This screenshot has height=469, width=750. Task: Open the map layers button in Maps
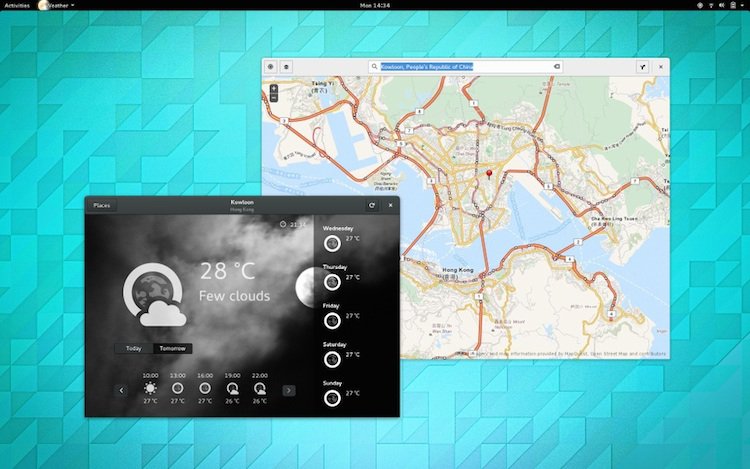click(286, 67)
